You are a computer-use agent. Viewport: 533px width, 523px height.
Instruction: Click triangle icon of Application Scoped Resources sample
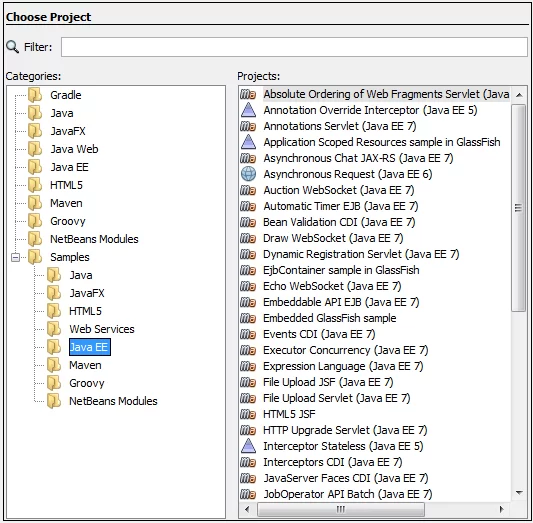pos(248,142)
